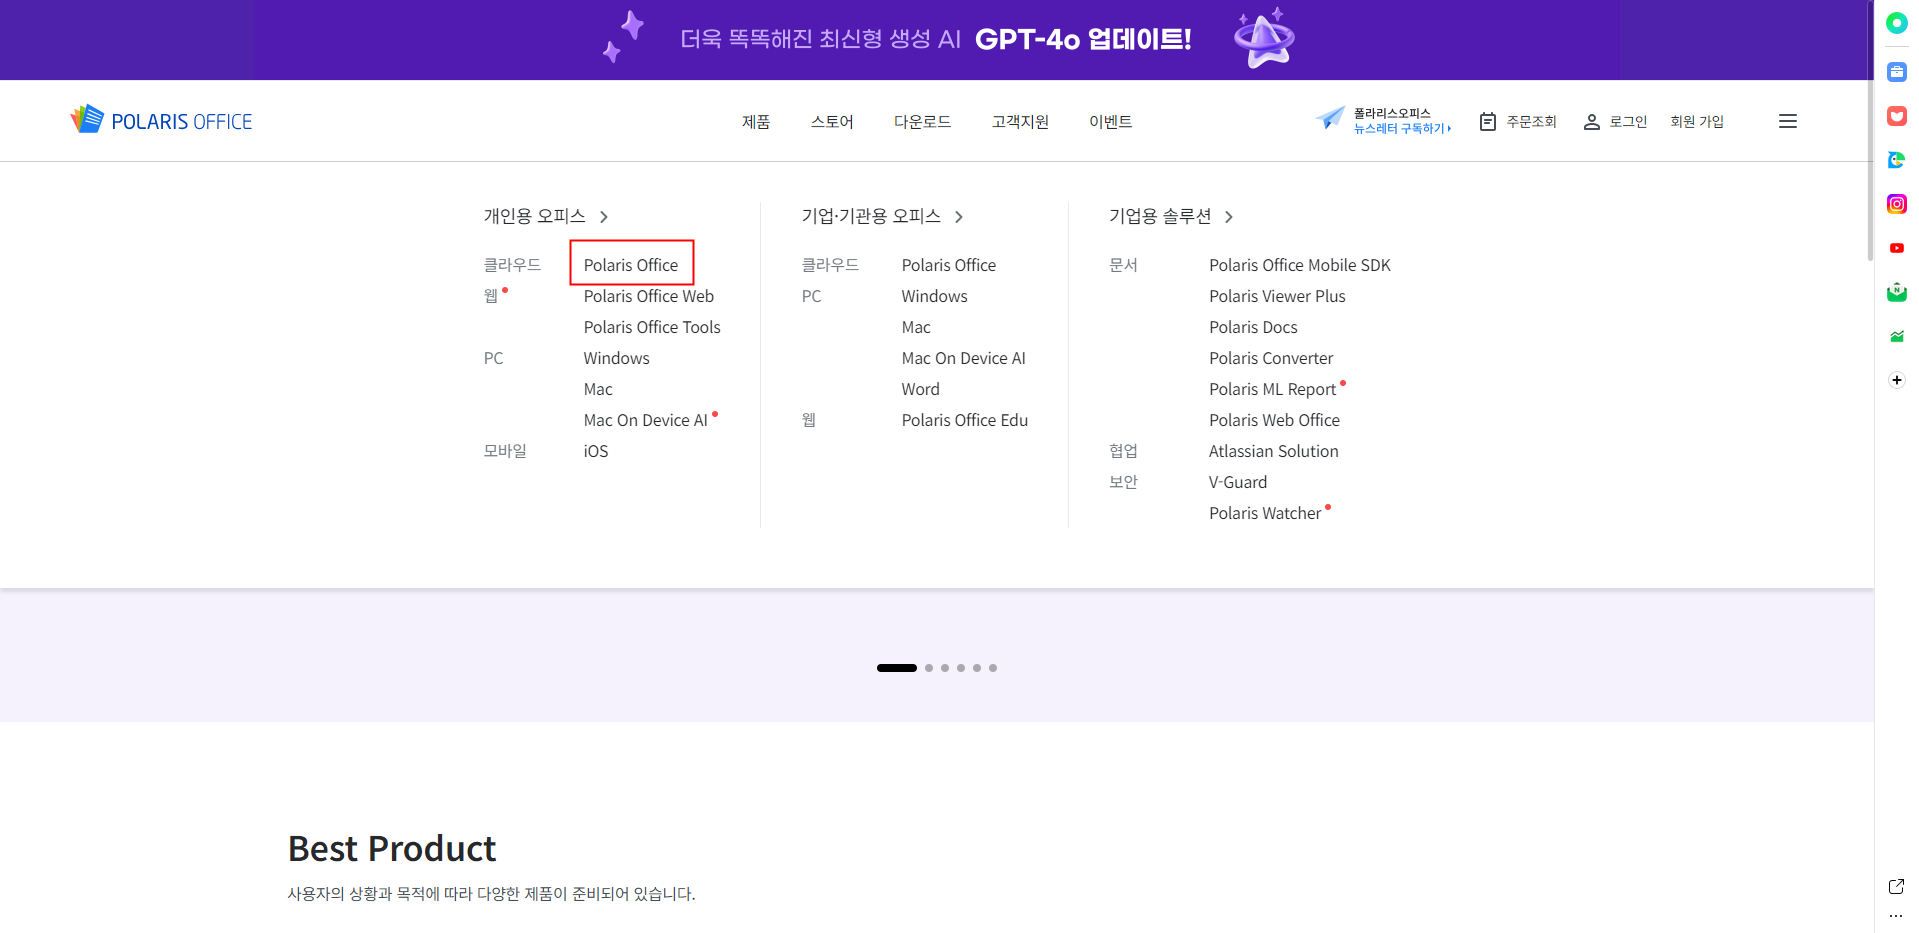The image size is (1919, 933).
Task: Select Atlassian Solution
Action: tap(1274, 451)
